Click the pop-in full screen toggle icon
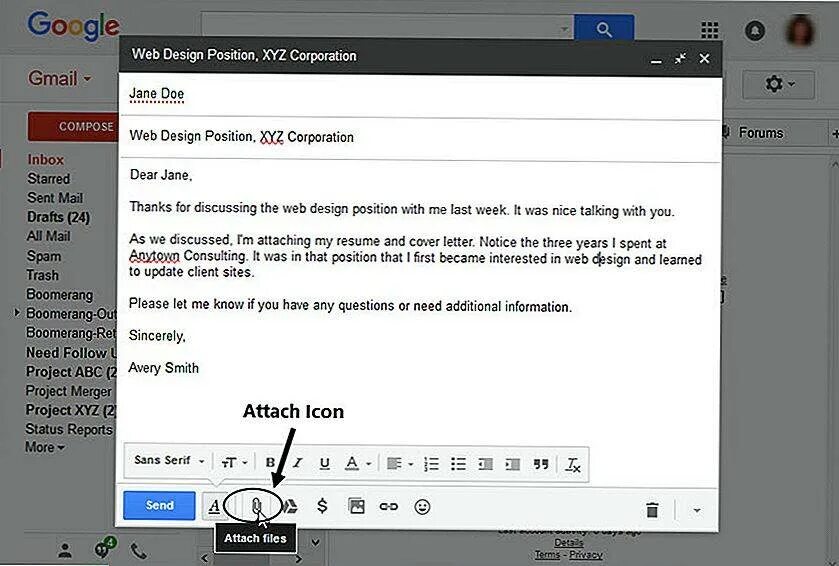Image resolution: width=839 pixels, height=566 pixels. (x=680, y=58)
